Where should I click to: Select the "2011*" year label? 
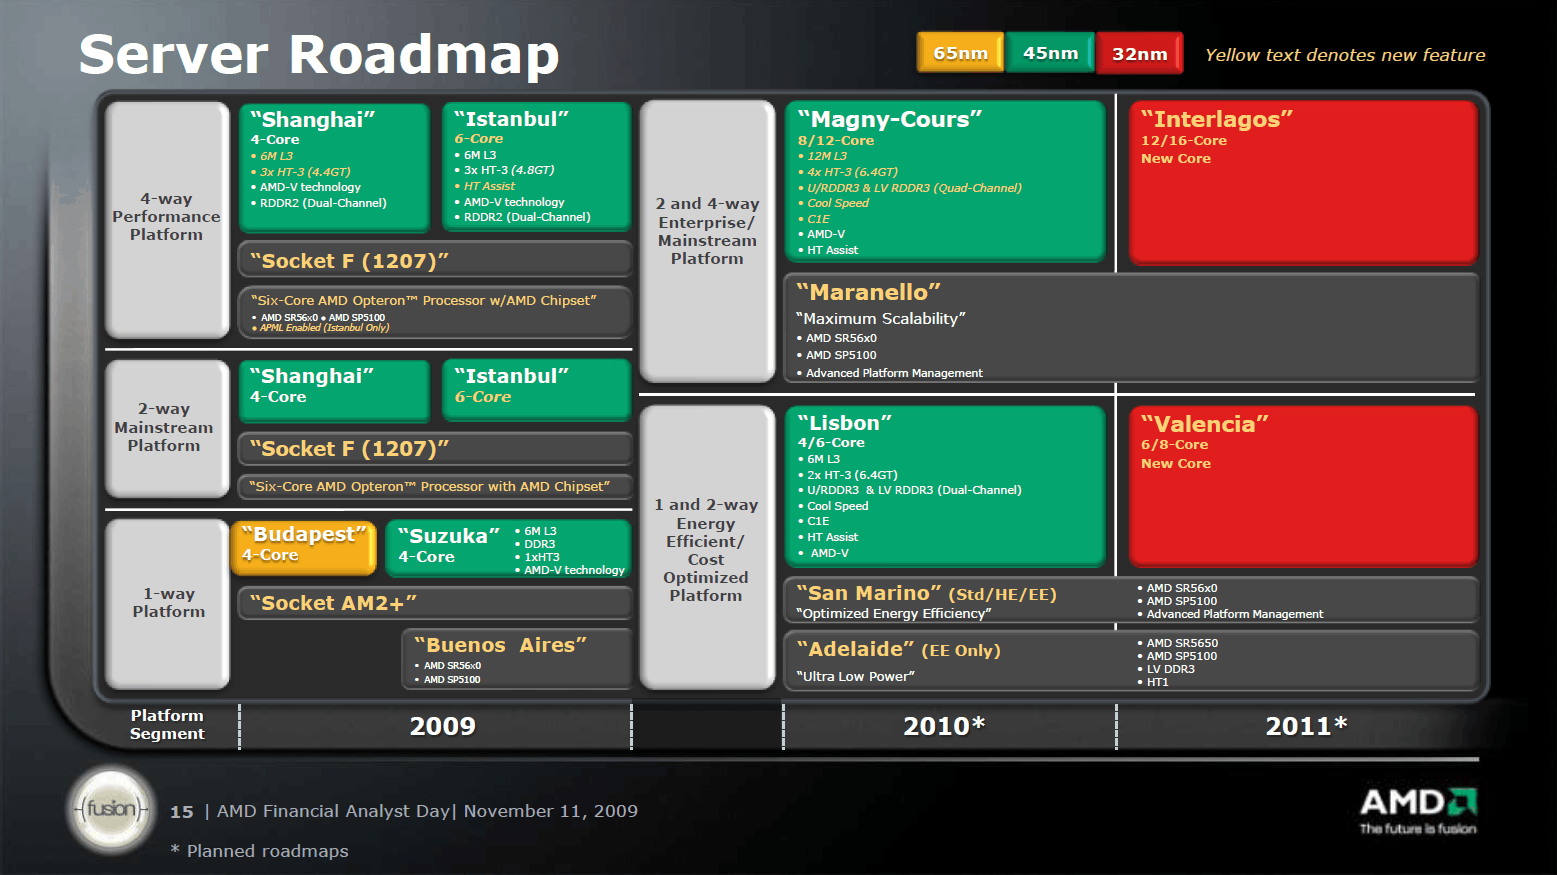coord(1306,726)
